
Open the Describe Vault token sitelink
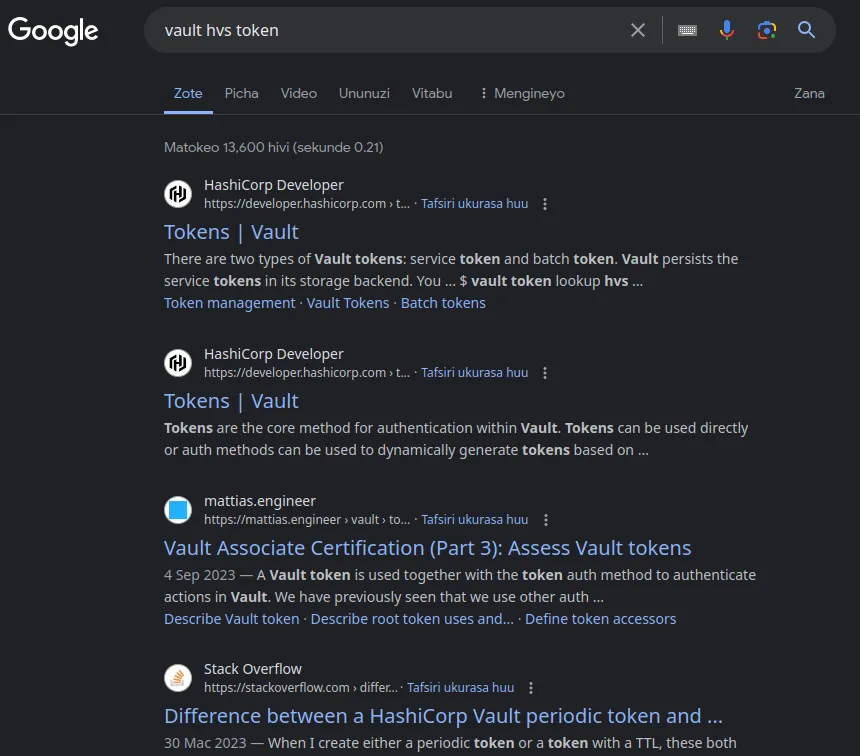(231, 619)
